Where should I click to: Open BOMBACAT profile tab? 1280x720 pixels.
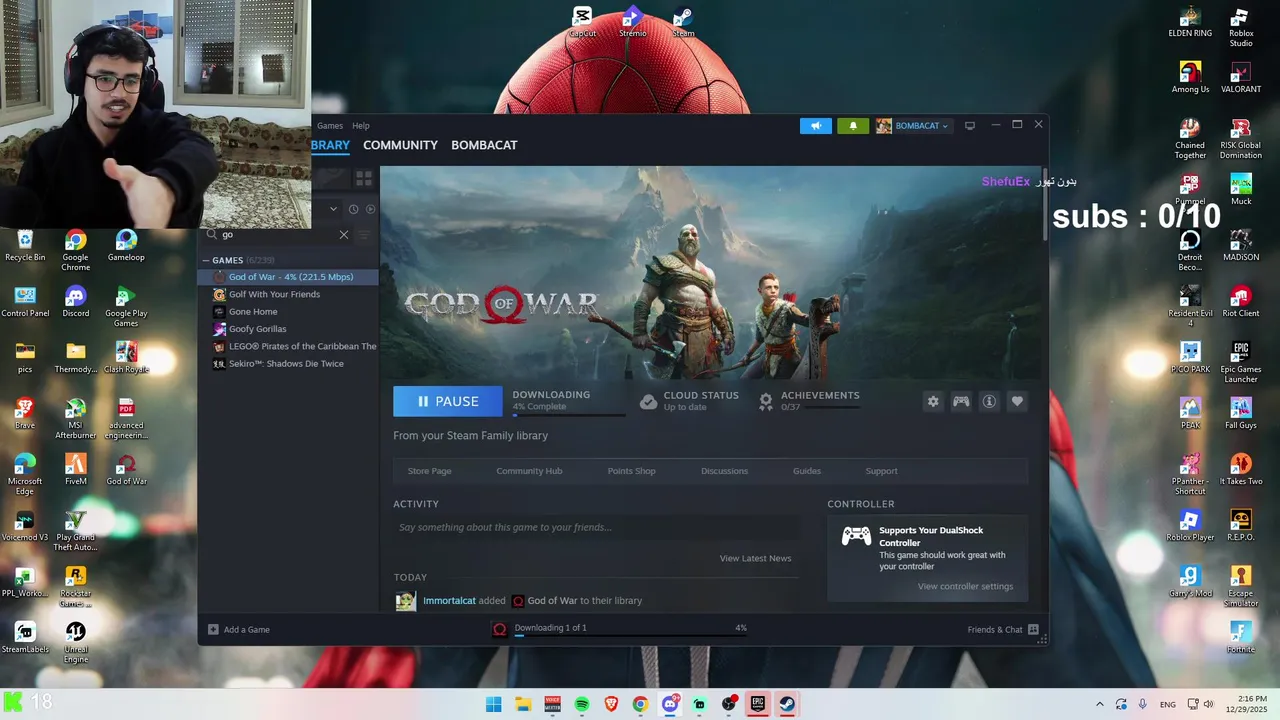484,145
